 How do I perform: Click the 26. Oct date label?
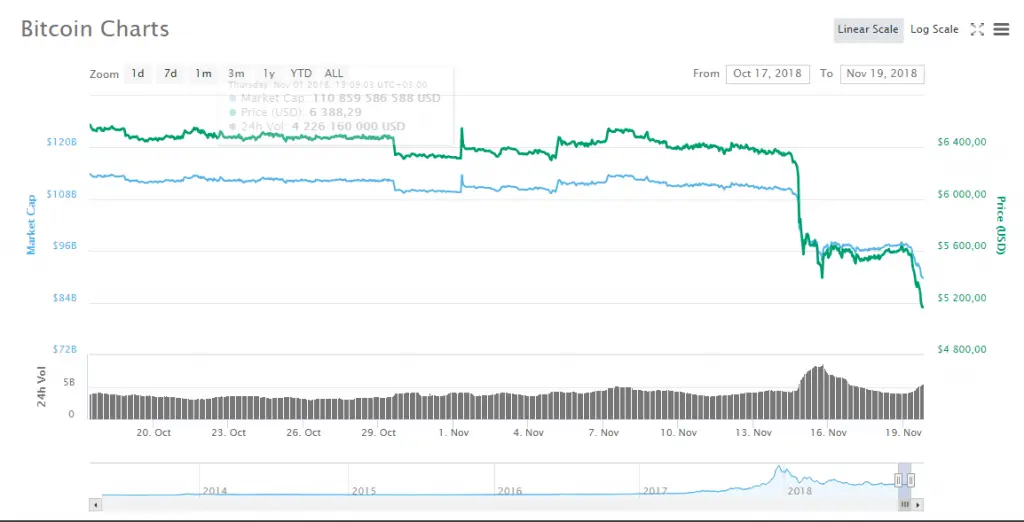pos(304,432)
